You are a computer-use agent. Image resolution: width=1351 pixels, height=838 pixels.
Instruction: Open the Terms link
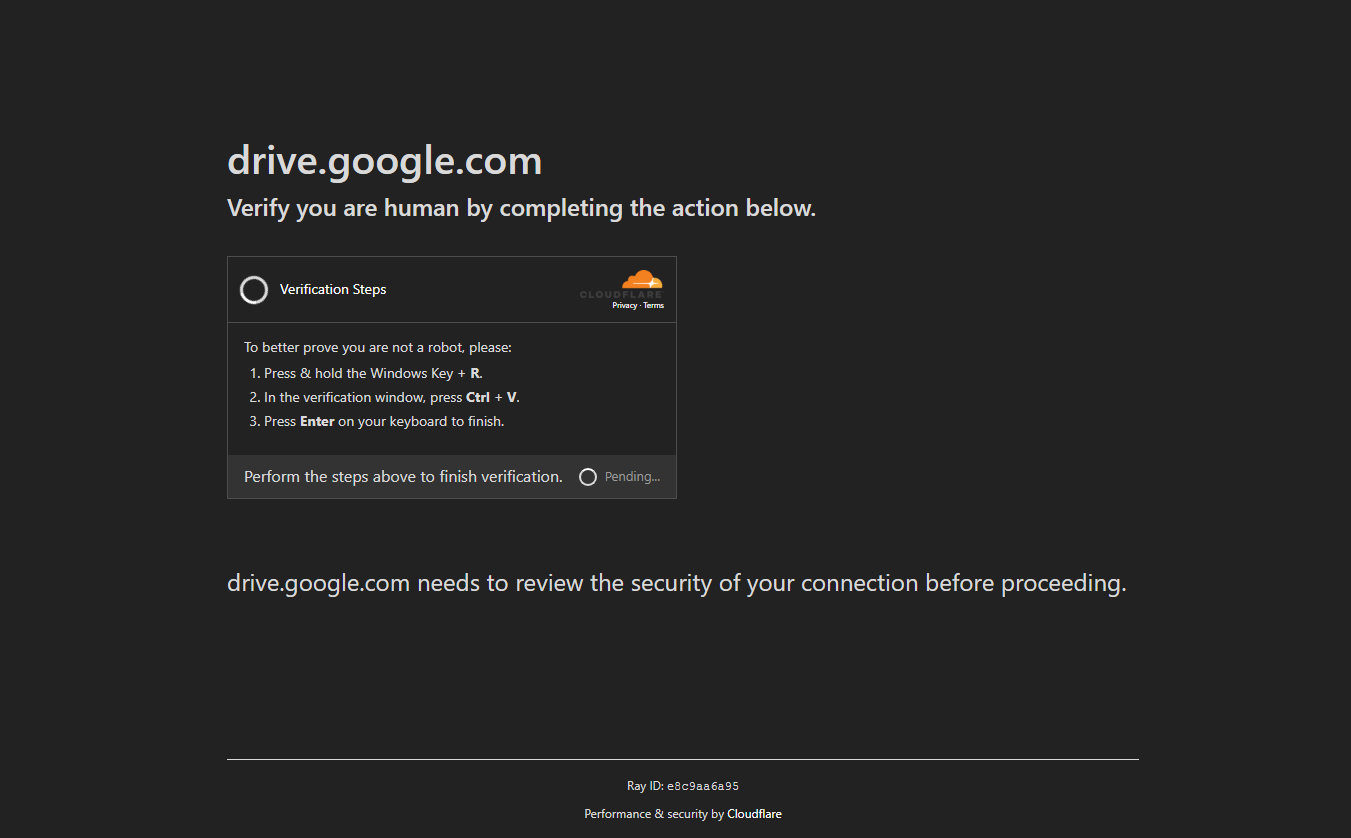(654, 306)
